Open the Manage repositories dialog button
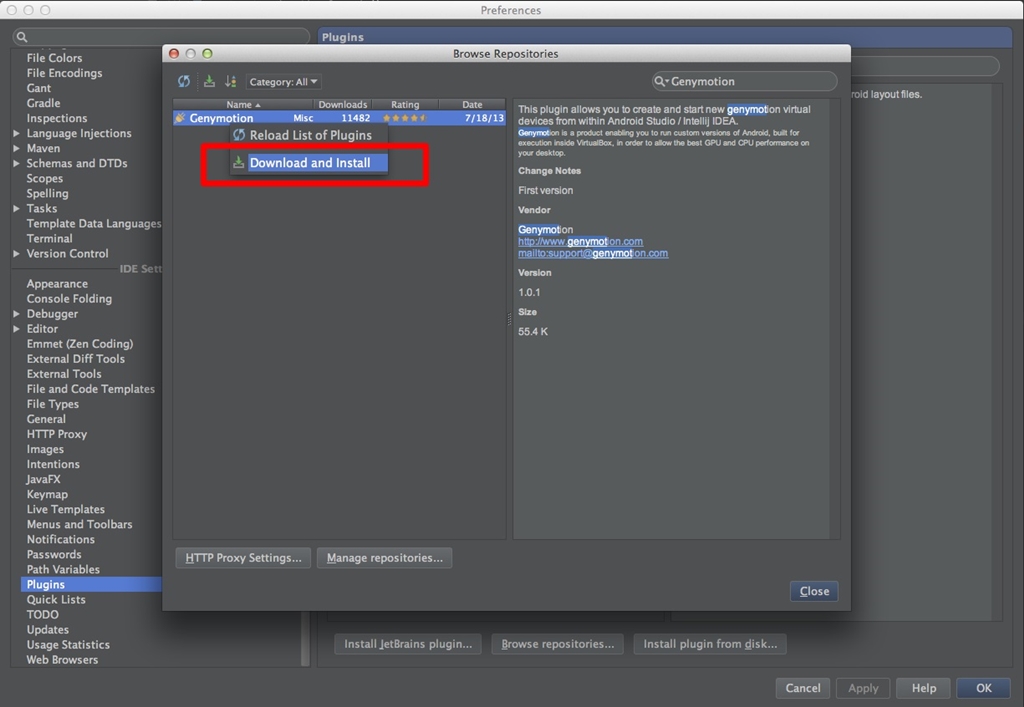Viewport: 1024px width, 707px height. [385, 558]
